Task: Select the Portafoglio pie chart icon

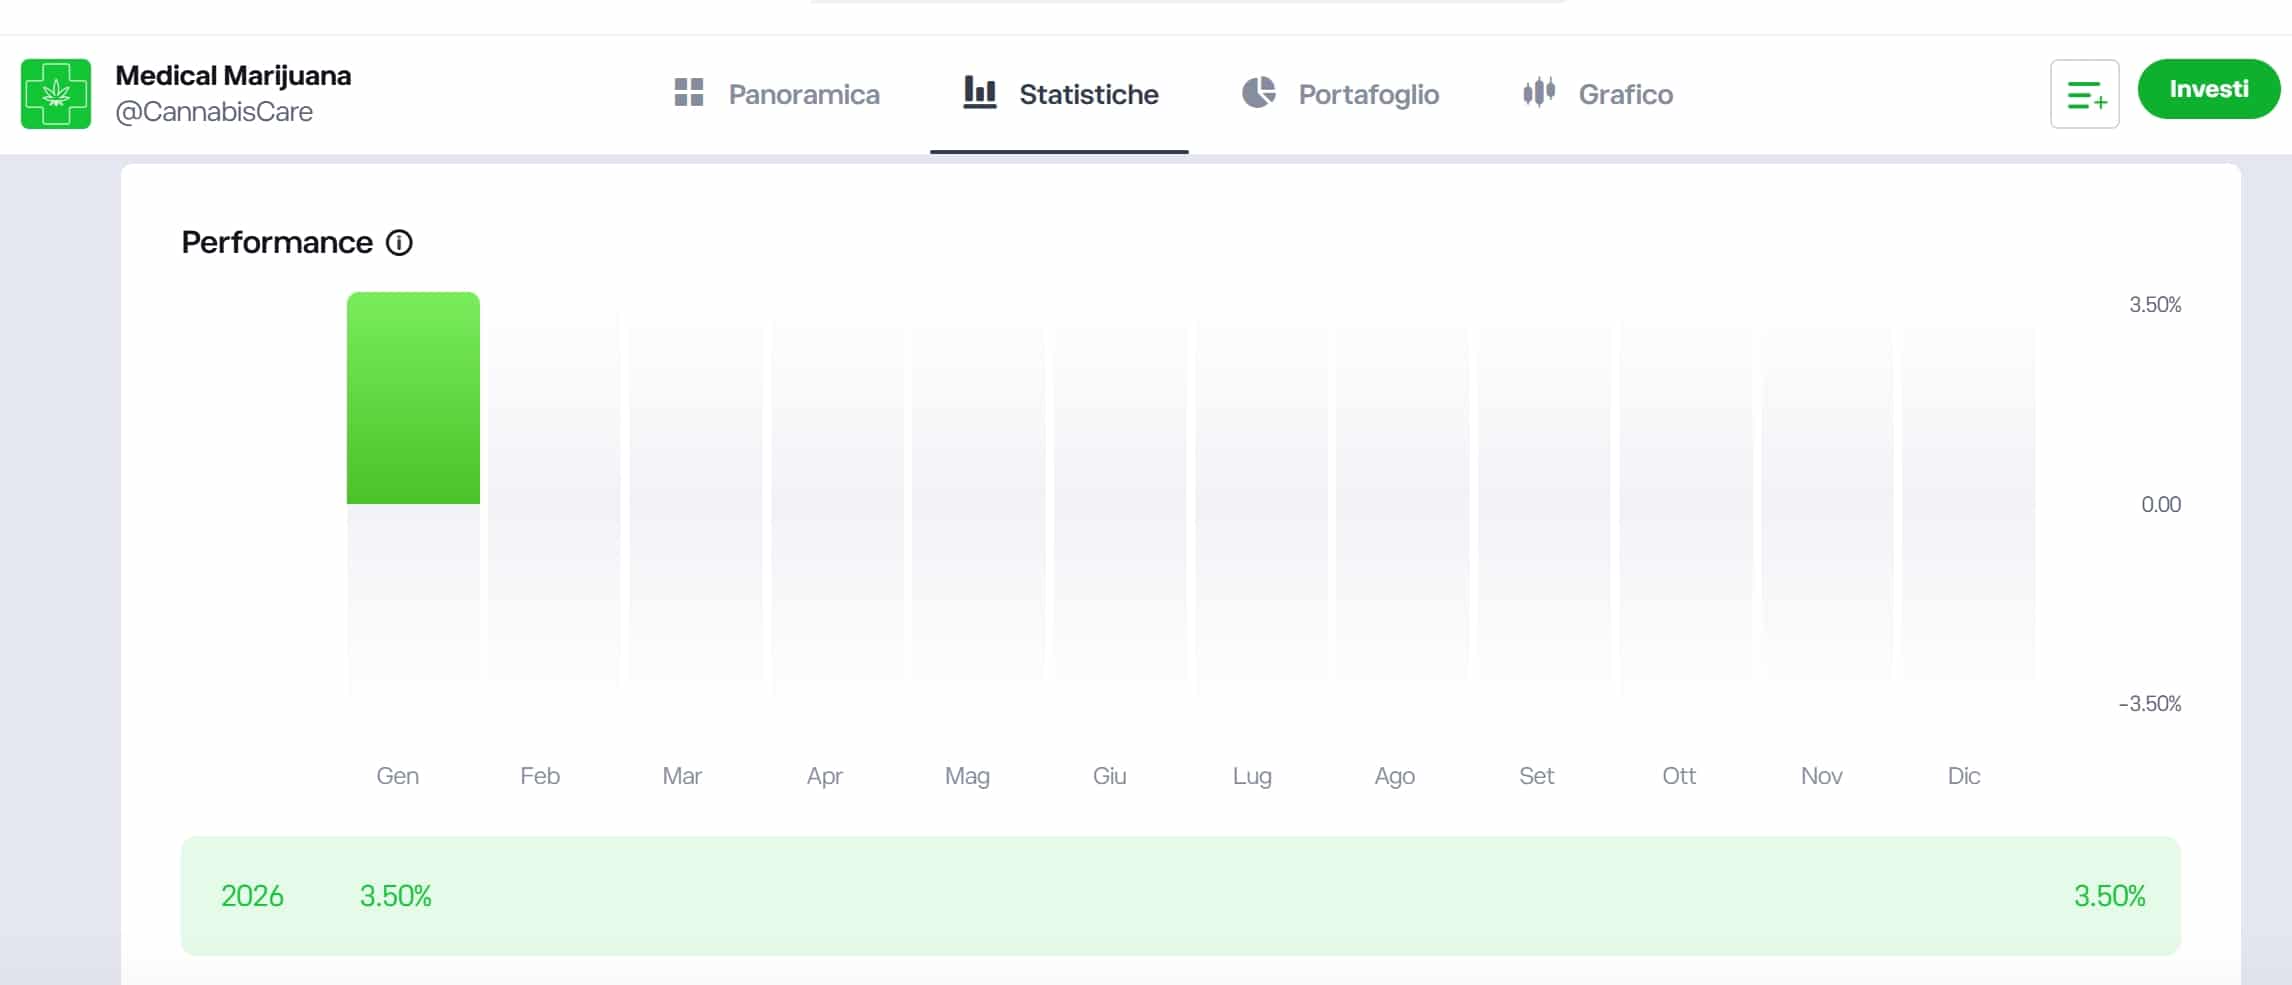Action: [1260, 92]
